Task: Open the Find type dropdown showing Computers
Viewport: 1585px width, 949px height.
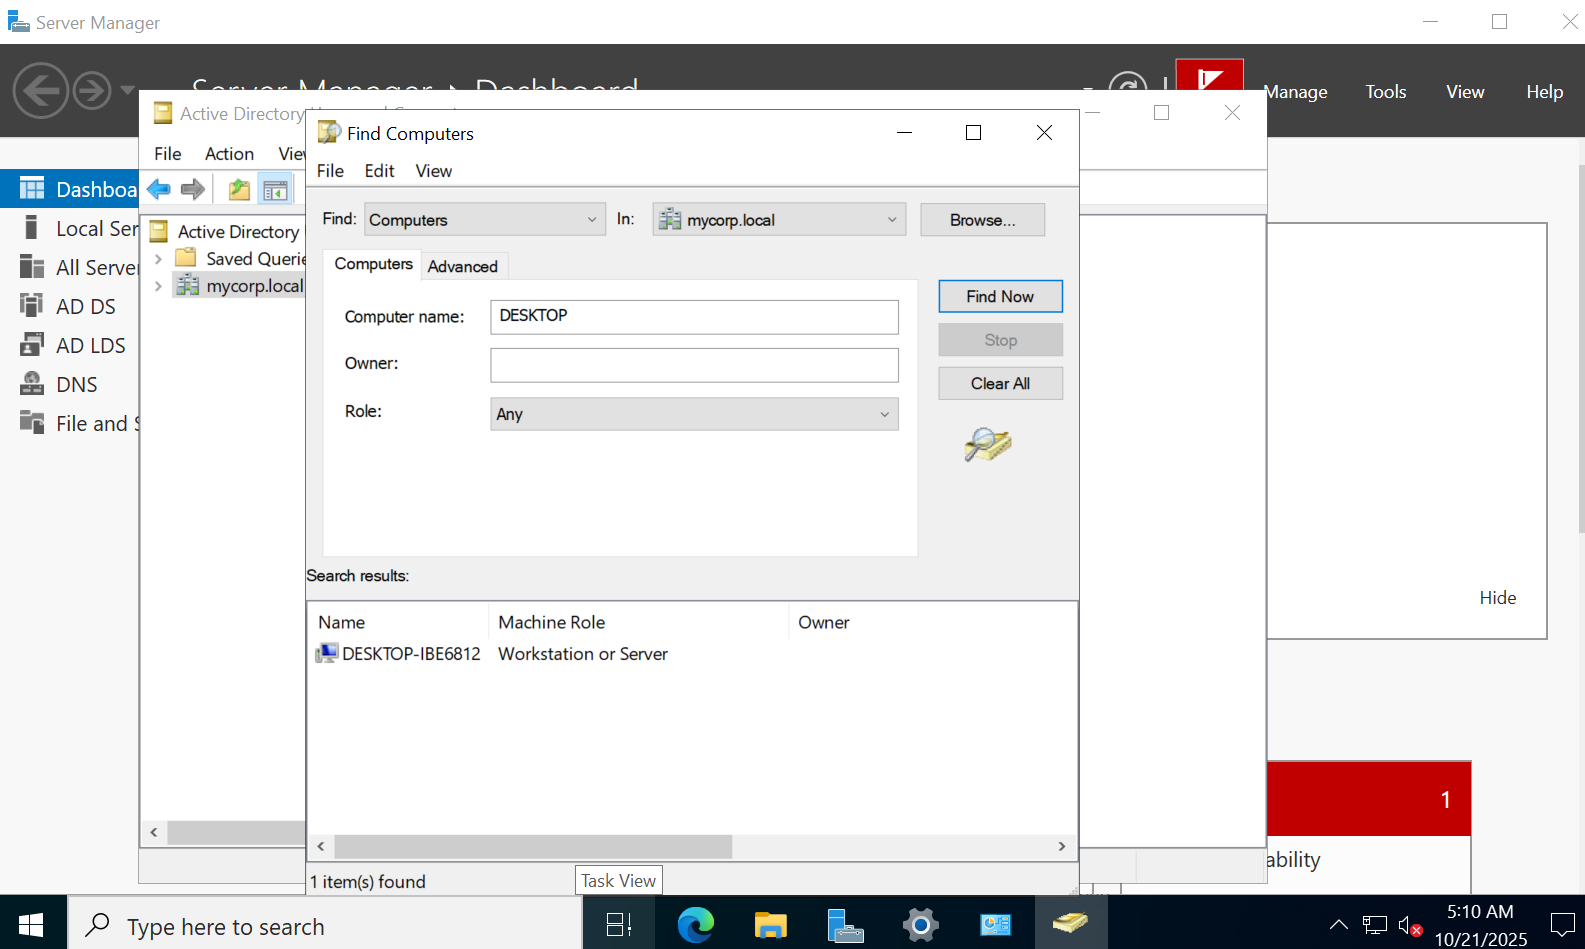Action: pos(485,220)
